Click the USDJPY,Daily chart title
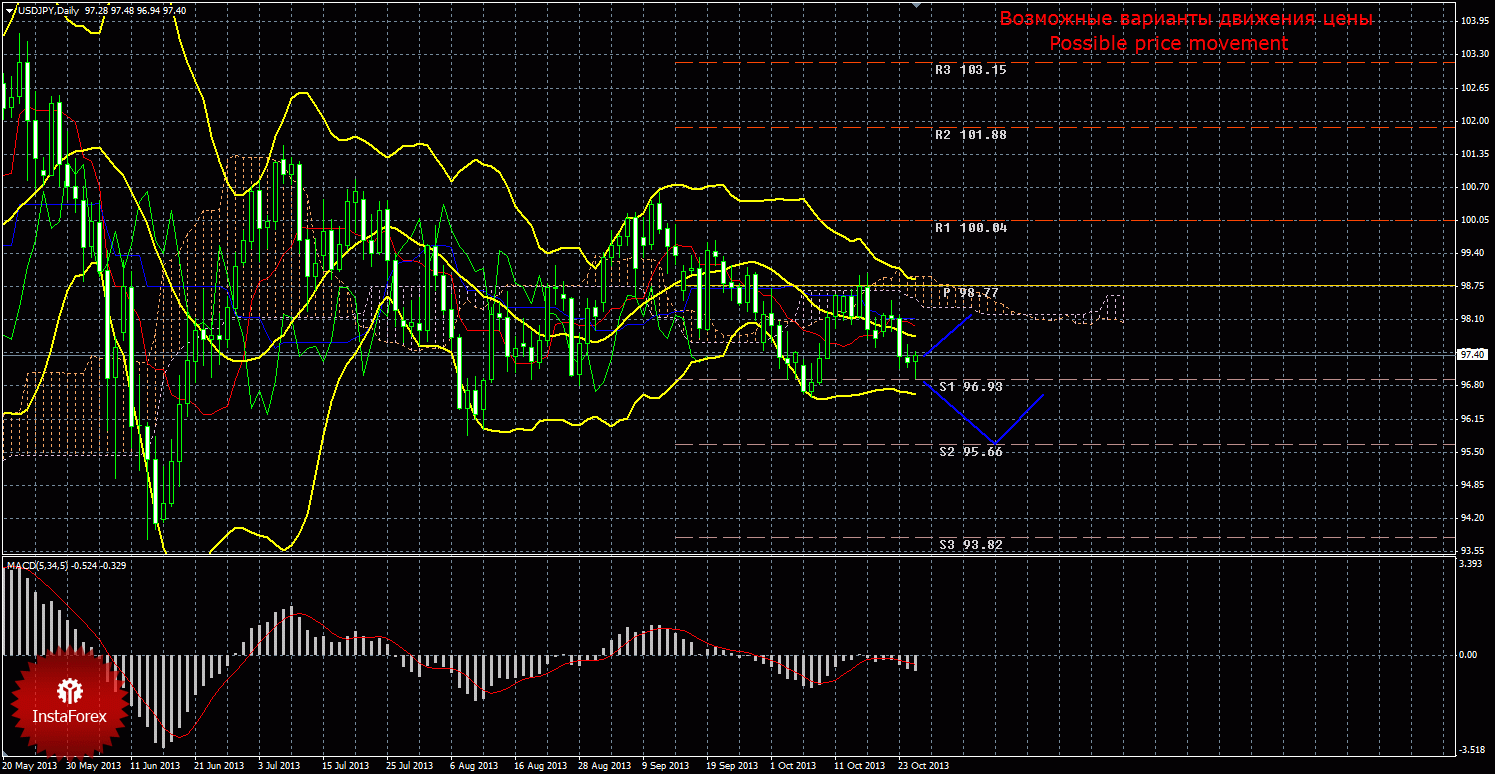The width and height of the screenshot is (1495, 774). 46,10
